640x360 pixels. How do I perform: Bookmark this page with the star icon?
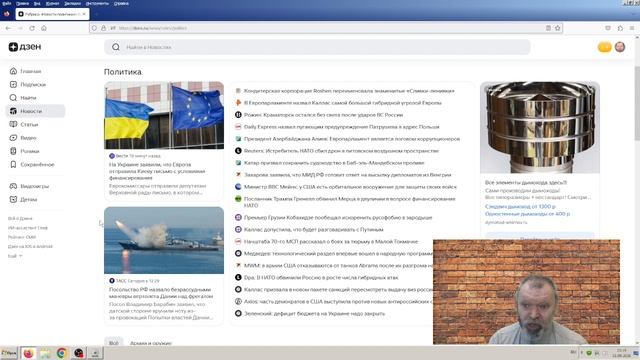click(558, 28)
